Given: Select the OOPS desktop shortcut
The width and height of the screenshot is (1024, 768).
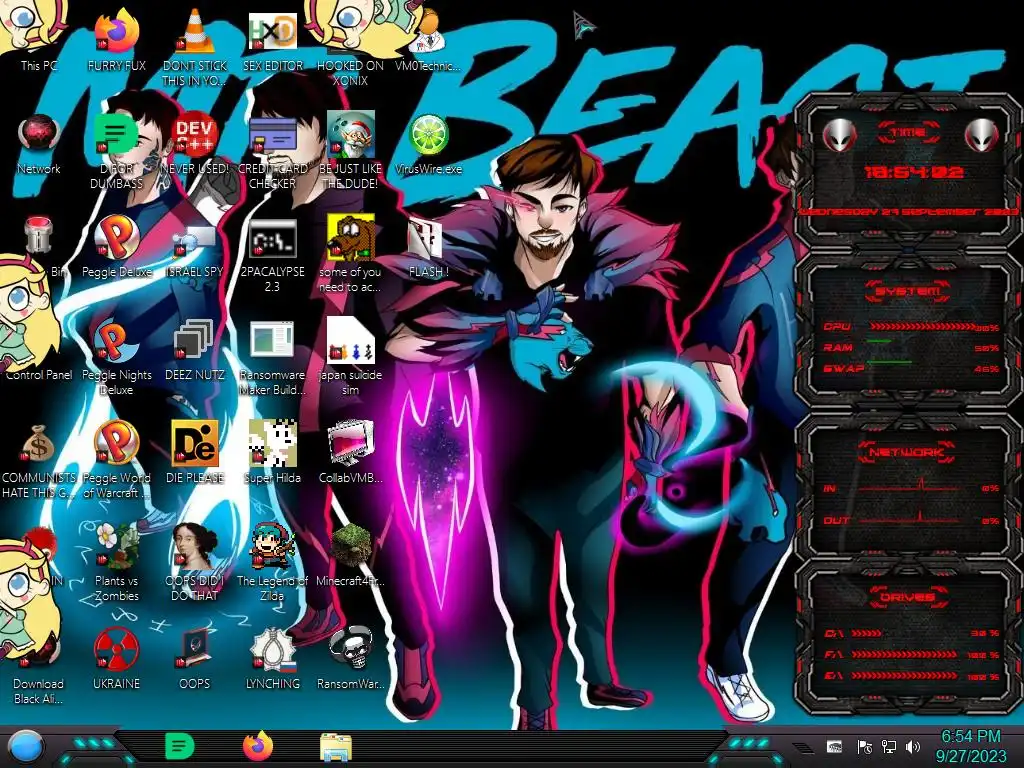Looking at the screenshot, I should 195,658.
